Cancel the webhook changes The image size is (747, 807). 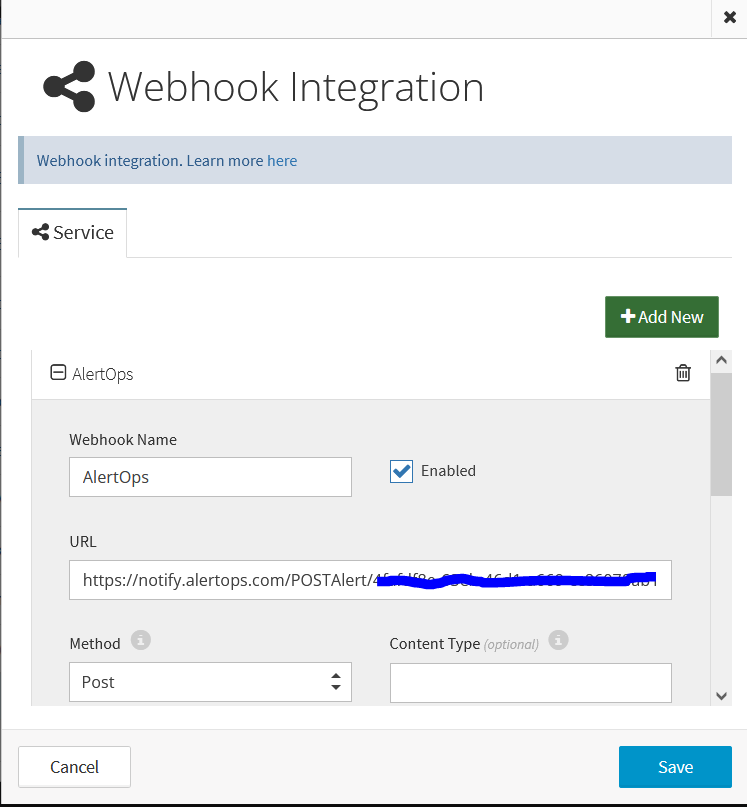[74, 767]
